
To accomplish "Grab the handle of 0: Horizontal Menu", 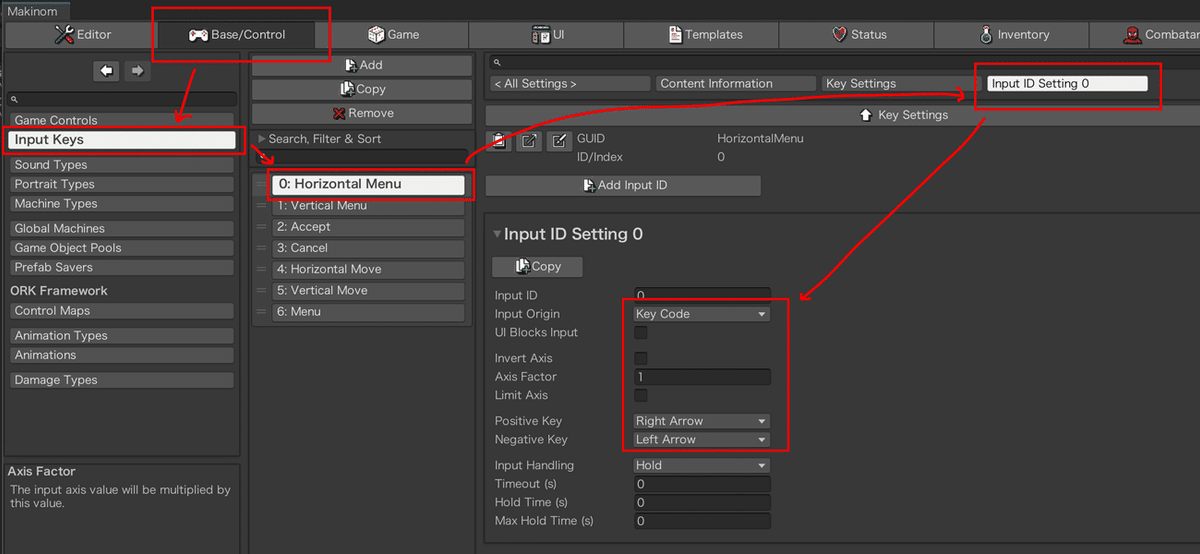I will tap(262, 184).
